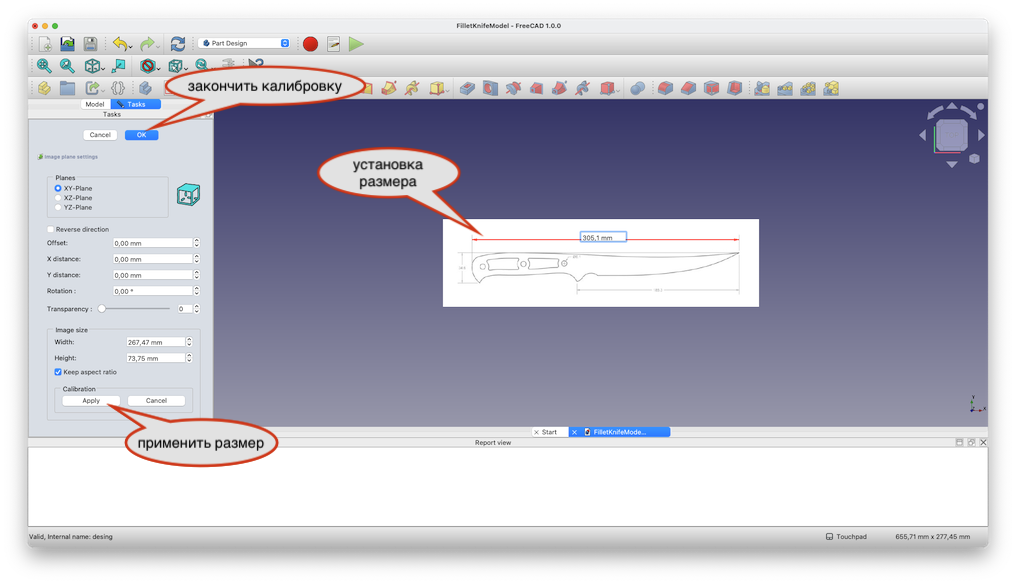Click the Refresh/recompute icon
This screenshot has height=584, width=1016.
(178, 44)
